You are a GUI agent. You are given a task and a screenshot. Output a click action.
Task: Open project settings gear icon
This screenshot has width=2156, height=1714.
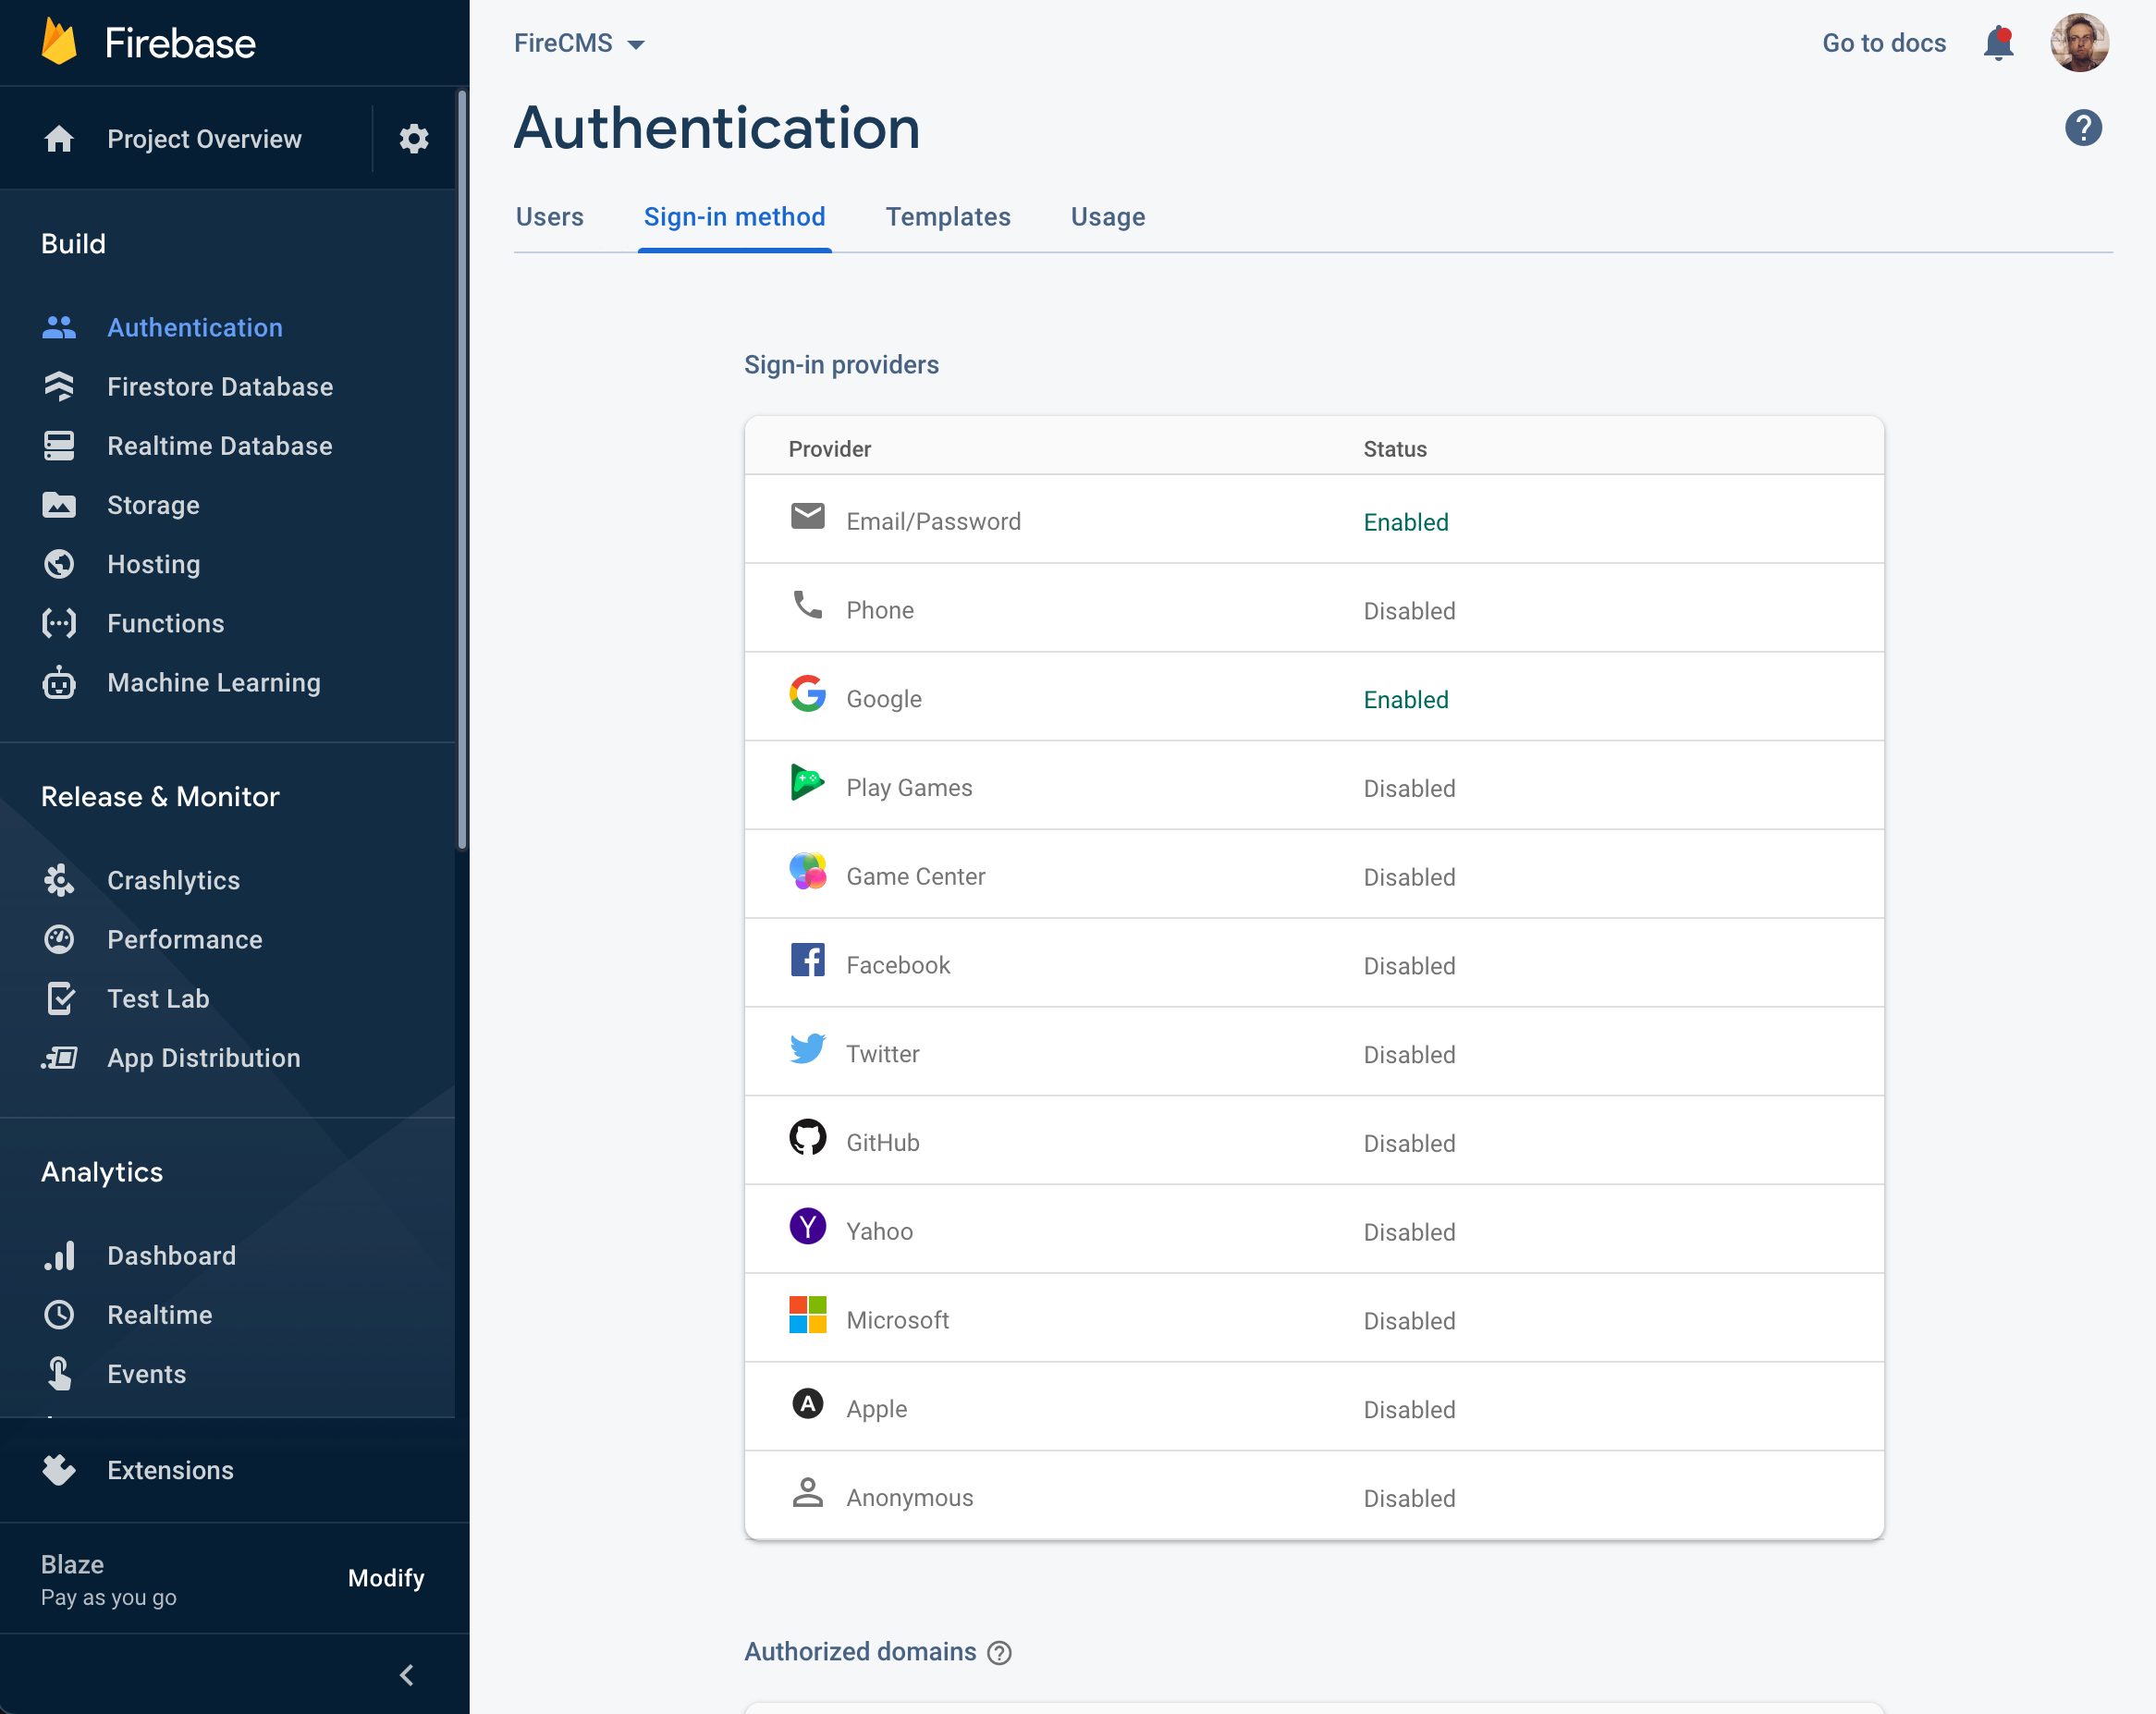click(x=413, y=139)
